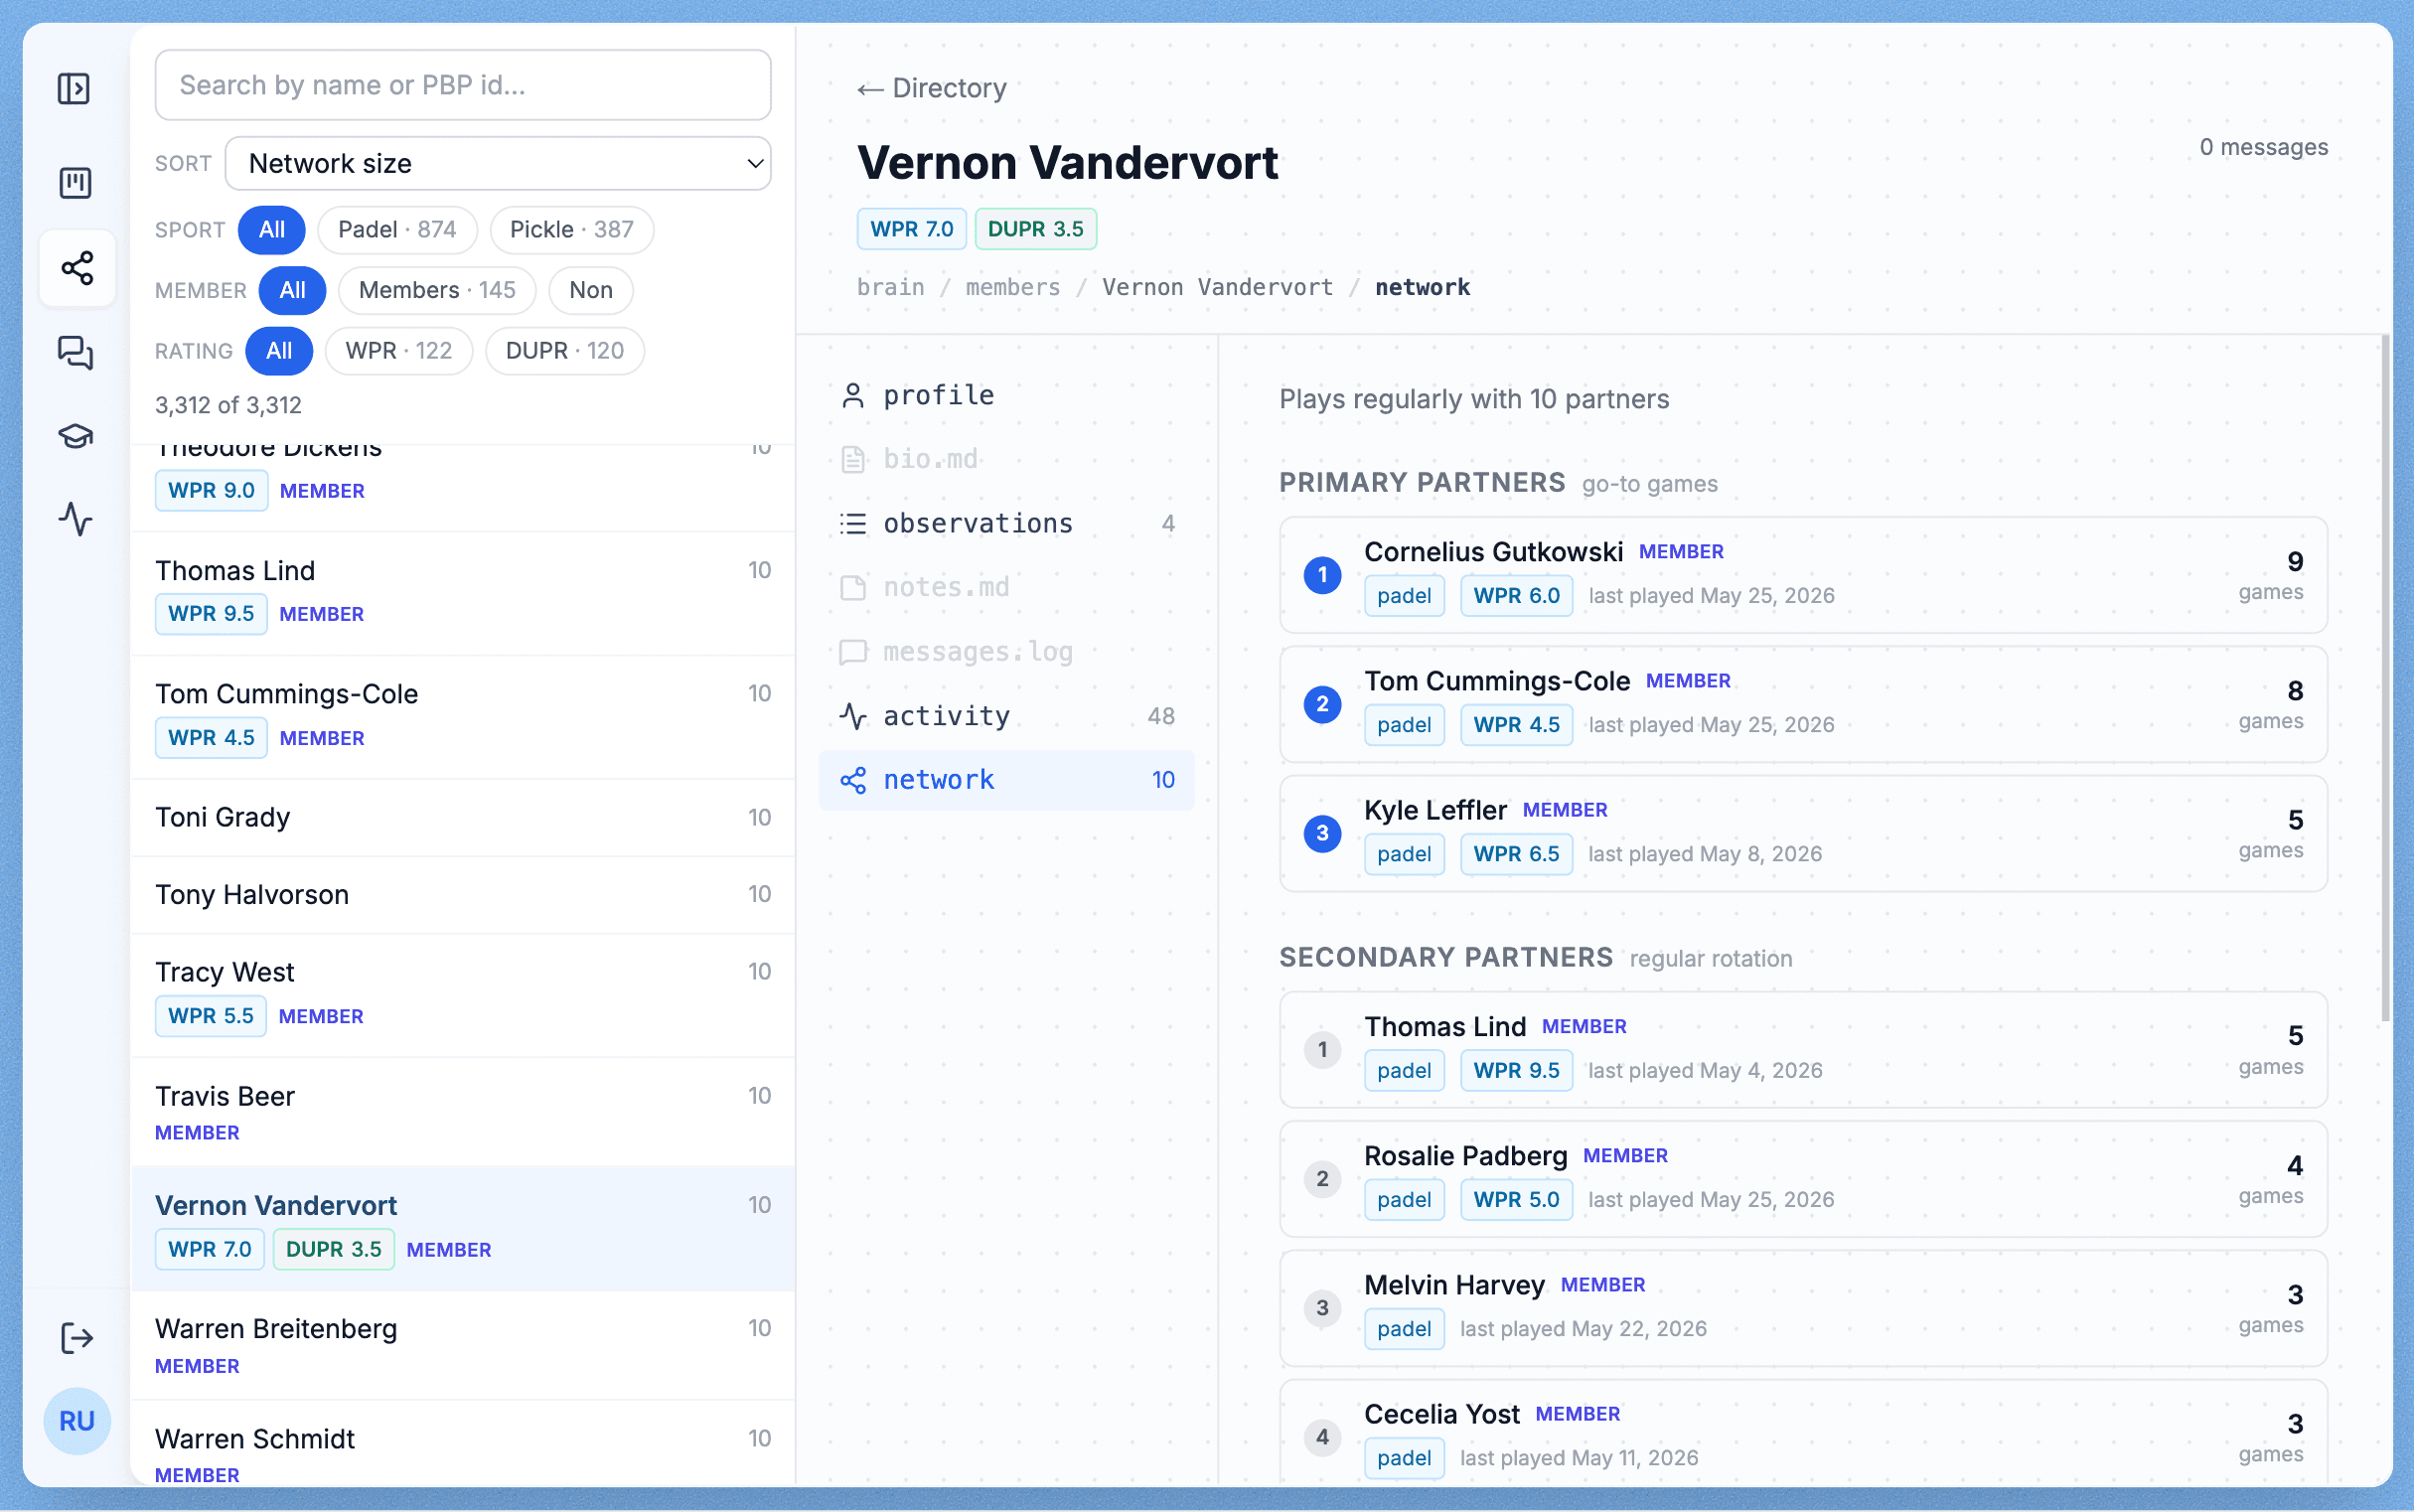The width and height of the screenshot is (2414, 1512).
Task: Click the partners list vertical scrollbar
Action: tap(2386, 680)
